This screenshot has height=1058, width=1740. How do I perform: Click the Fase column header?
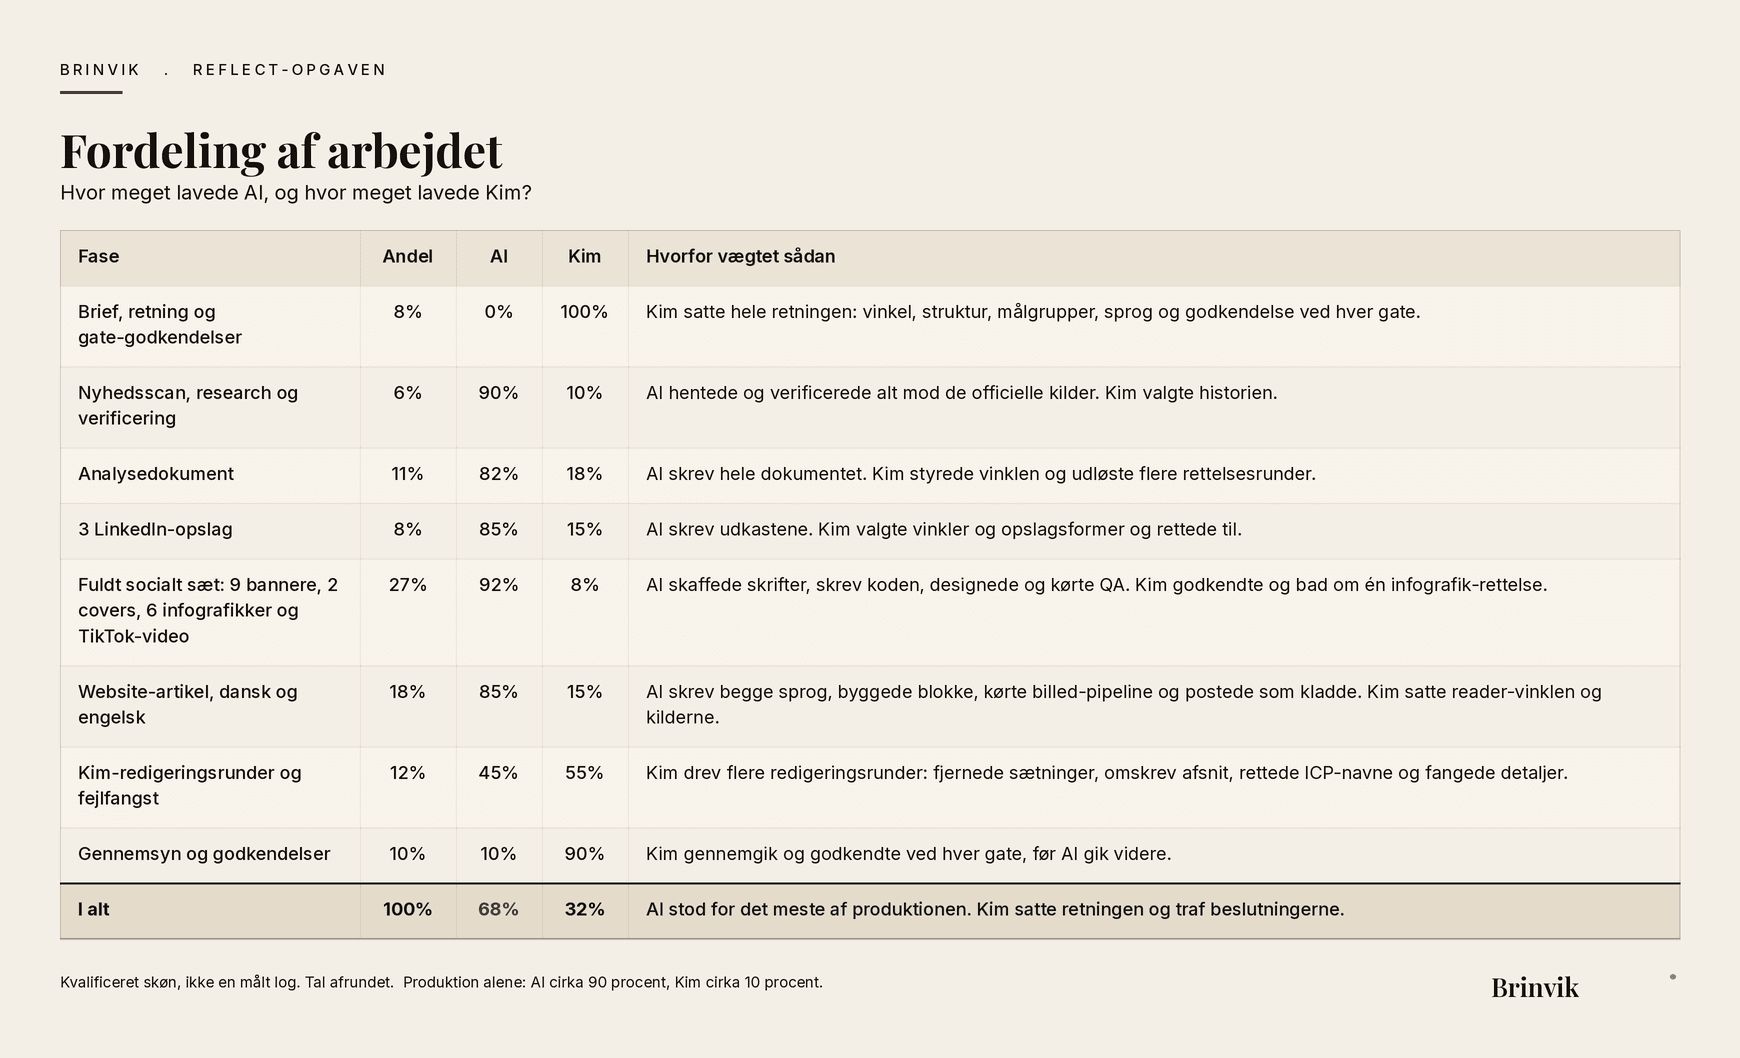click(x=99, y=256)
